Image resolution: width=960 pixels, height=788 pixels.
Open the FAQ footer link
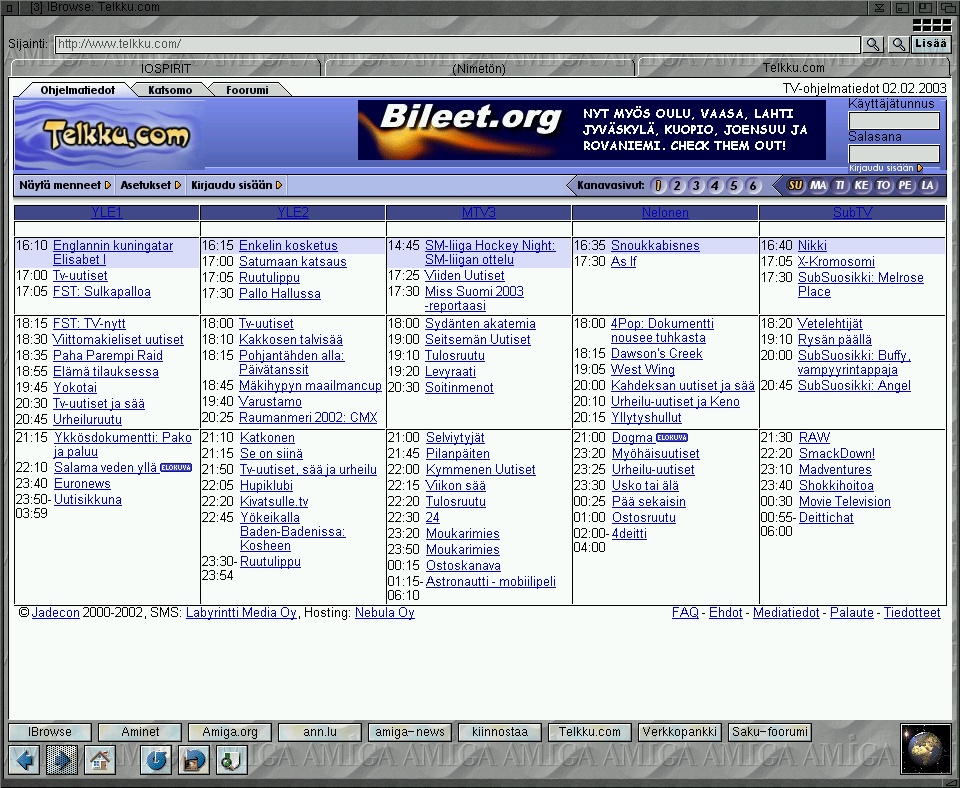(685, 612)
